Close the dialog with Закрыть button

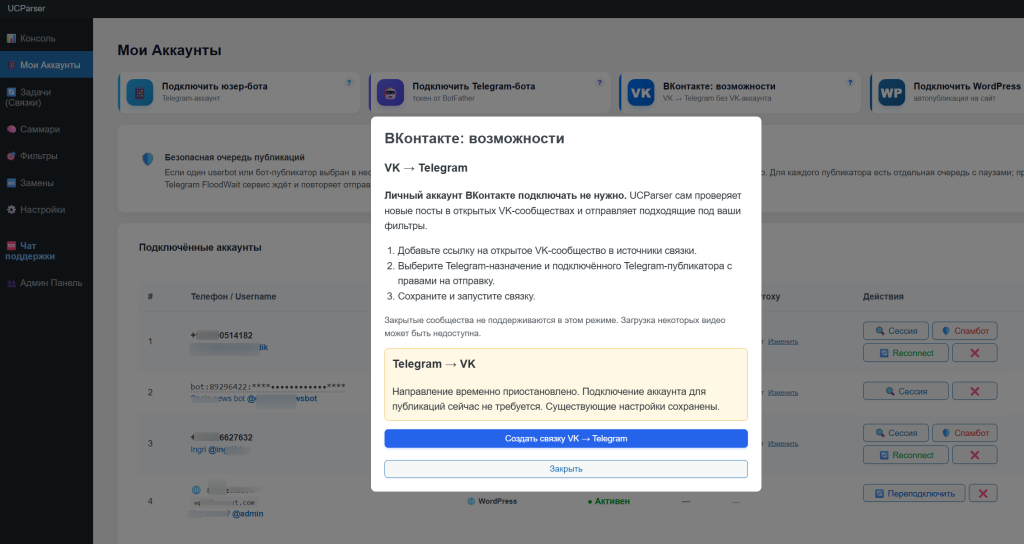pos(566,469)
